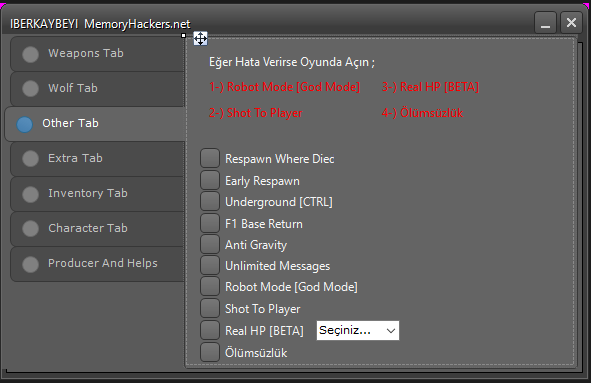Viewport: 591px width, 383px height.
Task: Select the Other Tab
Action: pyautogui.click(x=95, y=124)
